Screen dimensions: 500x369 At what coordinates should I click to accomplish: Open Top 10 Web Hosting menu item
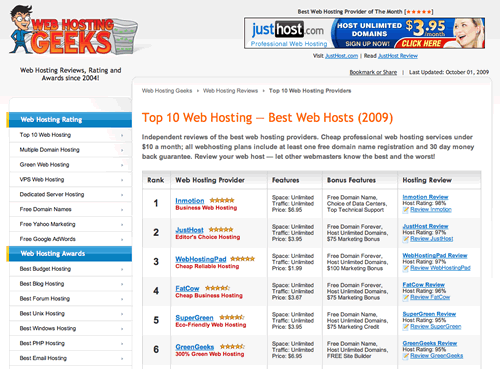coord(71,135)
